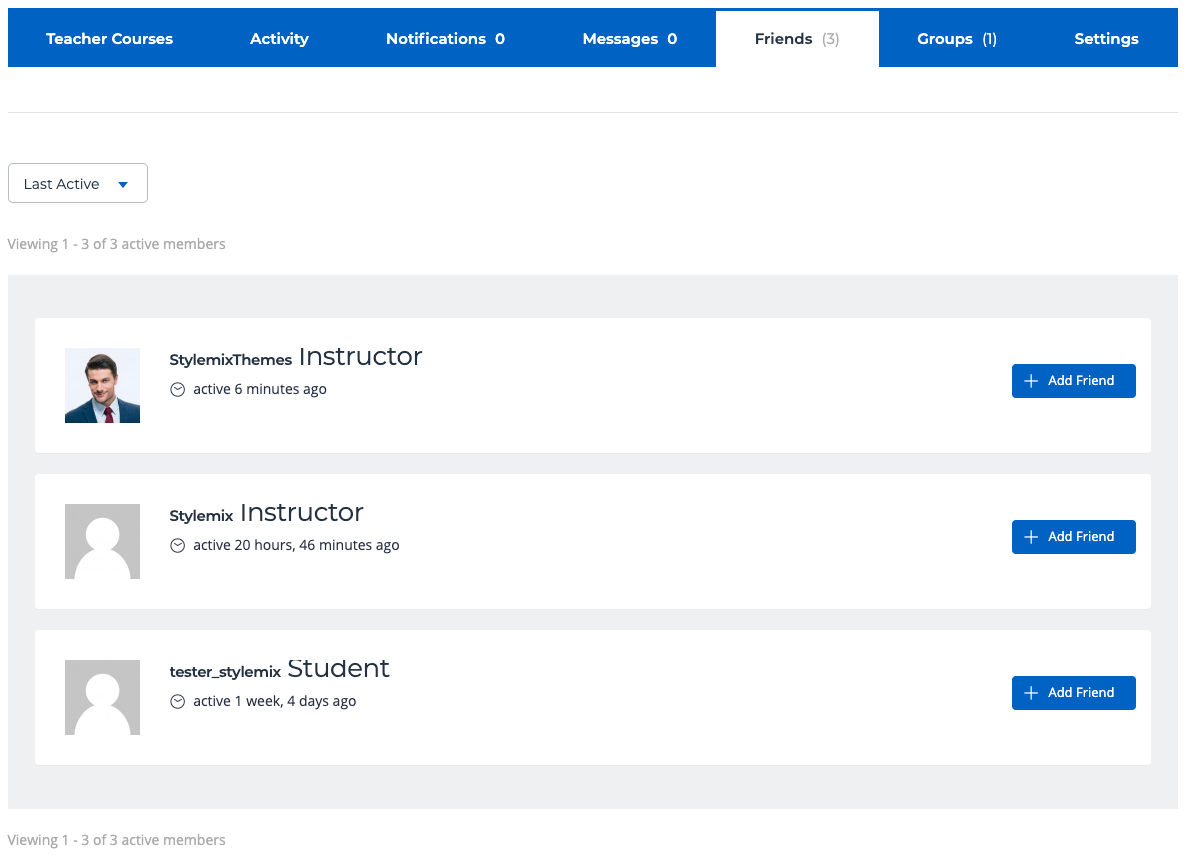This screenshot has height=860, width=1187.
Task: Open the Activity tab
Action: click(279, 39)
